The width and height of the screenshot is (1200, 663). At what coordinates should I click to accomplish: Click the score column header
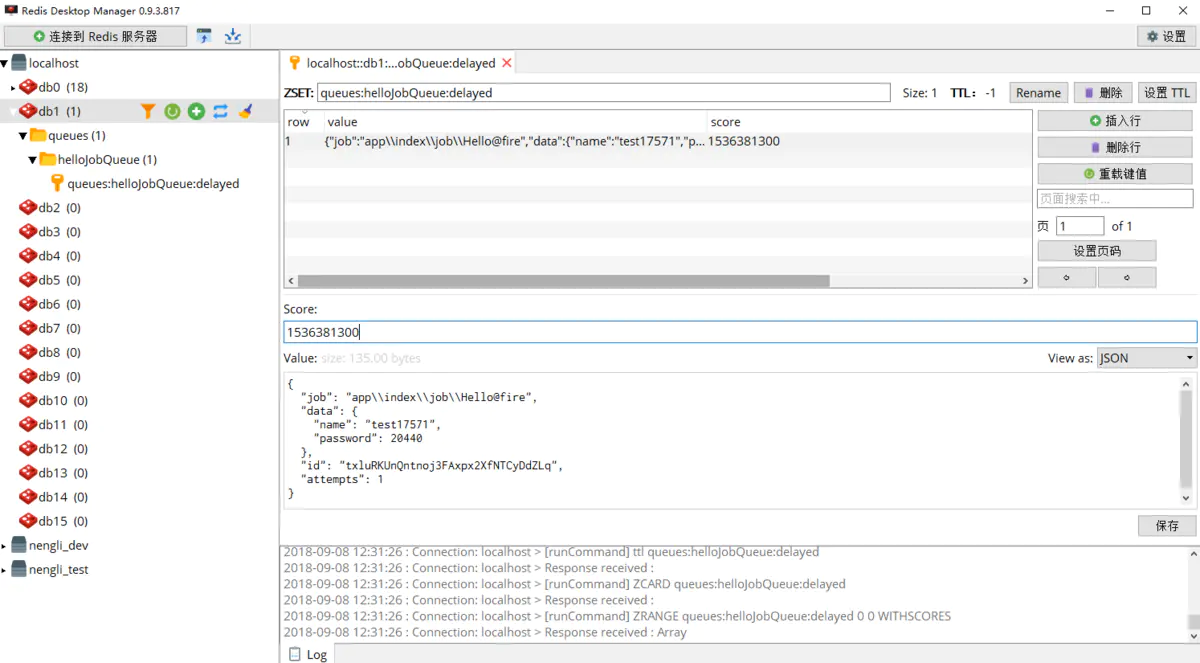pos(869,122)
